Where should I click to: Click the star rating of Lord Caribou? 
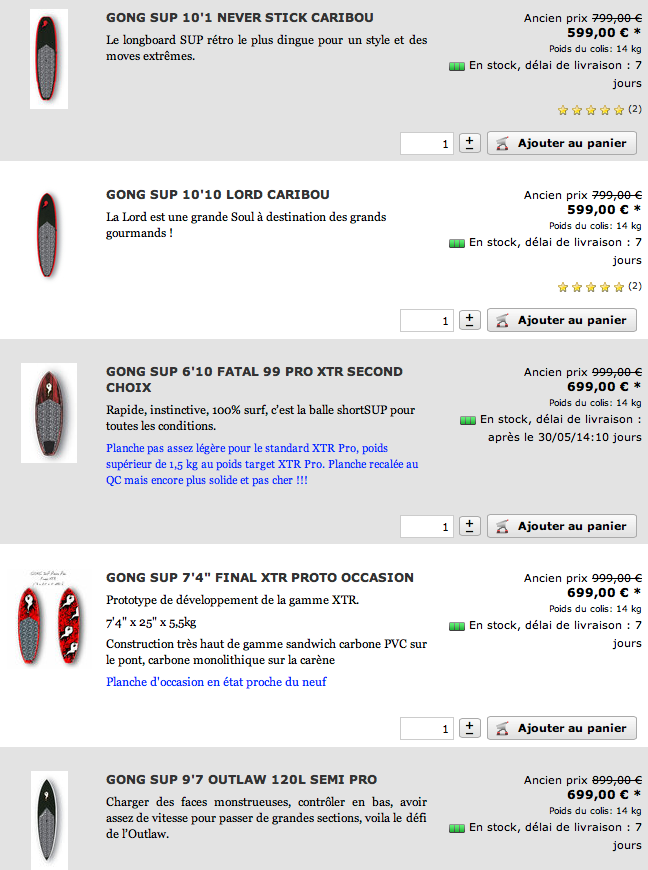(x=591, y=287)
